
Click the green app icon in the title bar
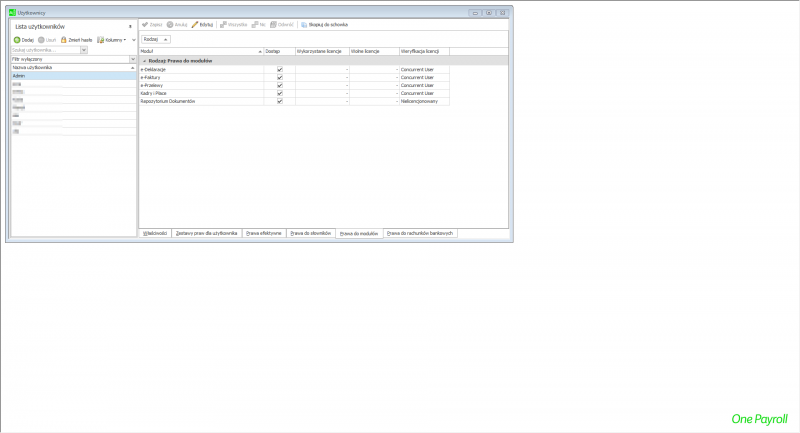click(x=12, y=12)
